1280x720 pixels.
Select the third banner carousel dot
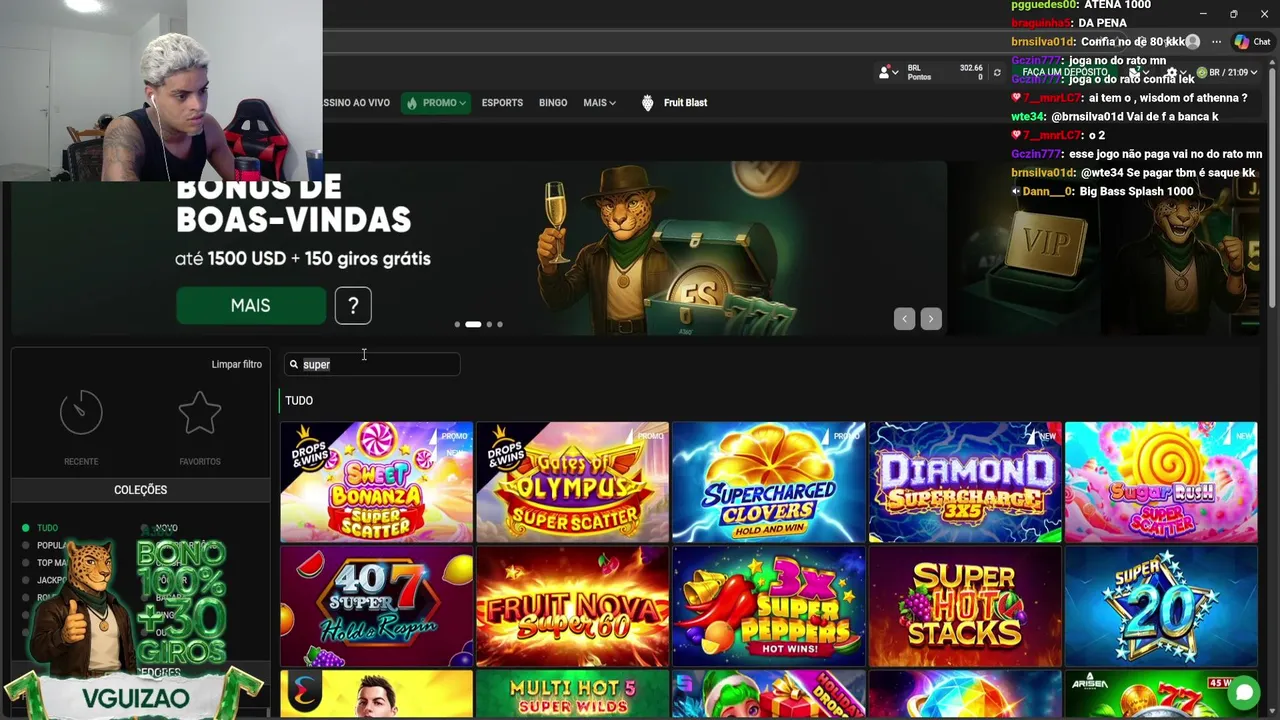tap(489, 324)
